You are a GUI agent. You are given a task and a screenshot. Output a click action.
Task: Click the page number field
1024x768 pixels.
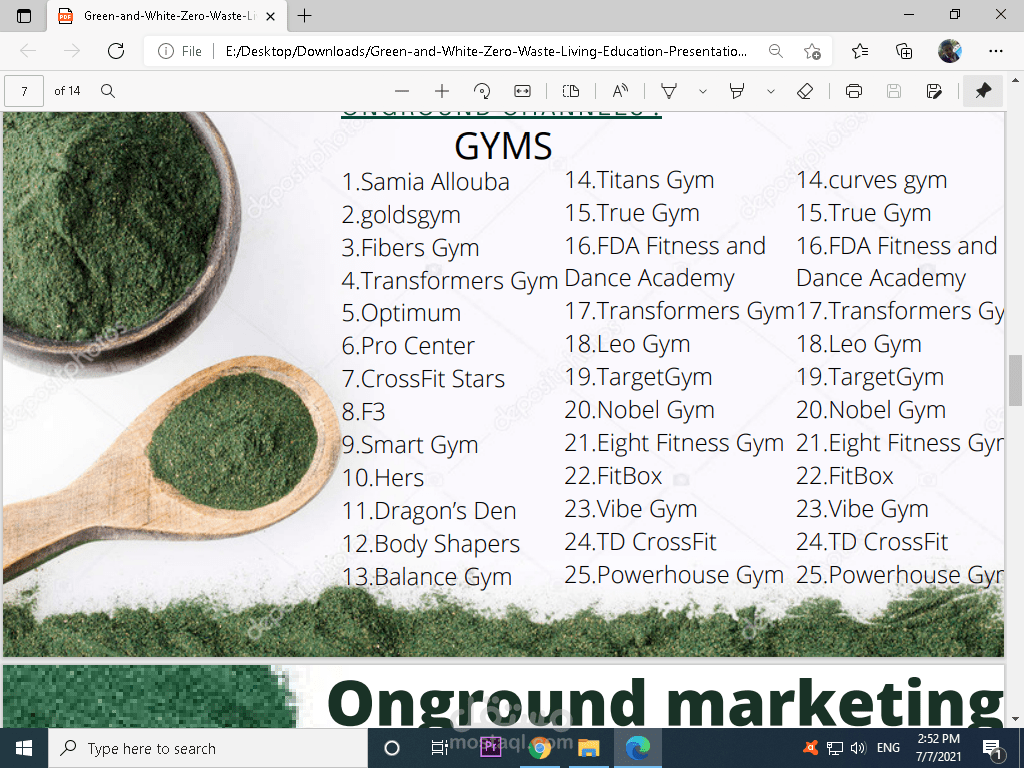(x=24, y=91)
